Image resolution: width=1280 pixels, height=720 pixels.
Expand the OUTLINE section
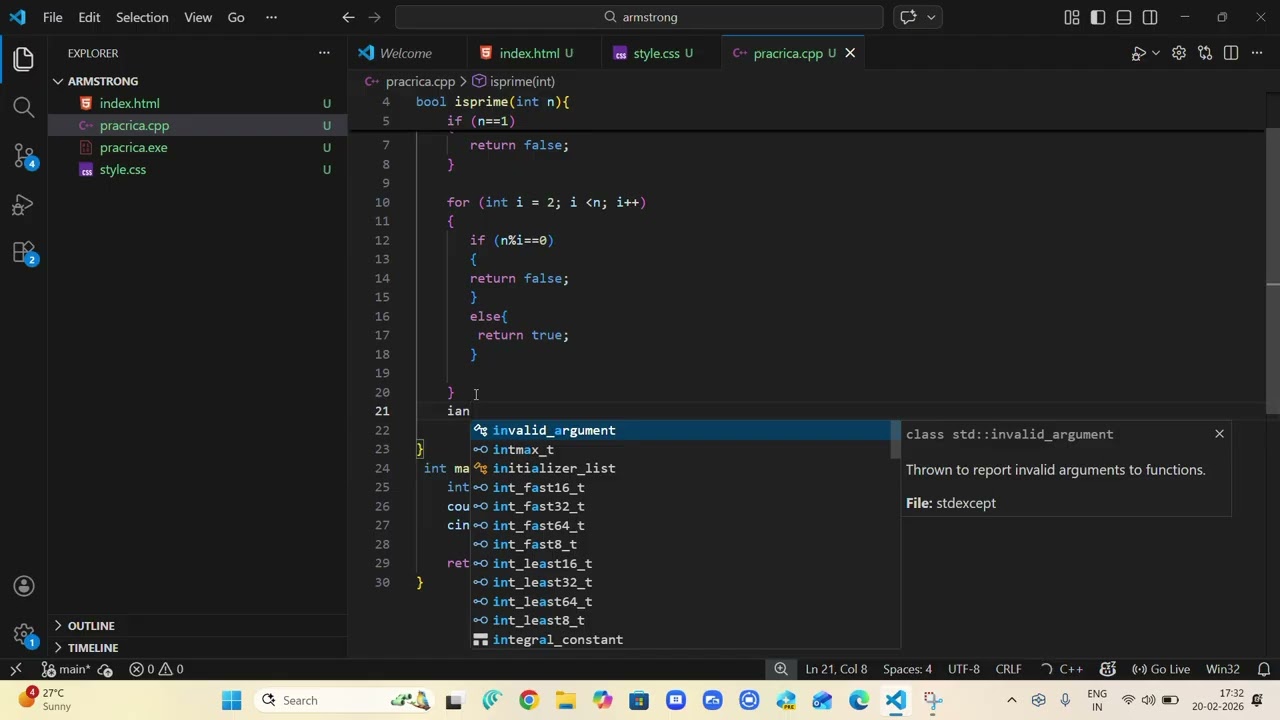point(198,625)
